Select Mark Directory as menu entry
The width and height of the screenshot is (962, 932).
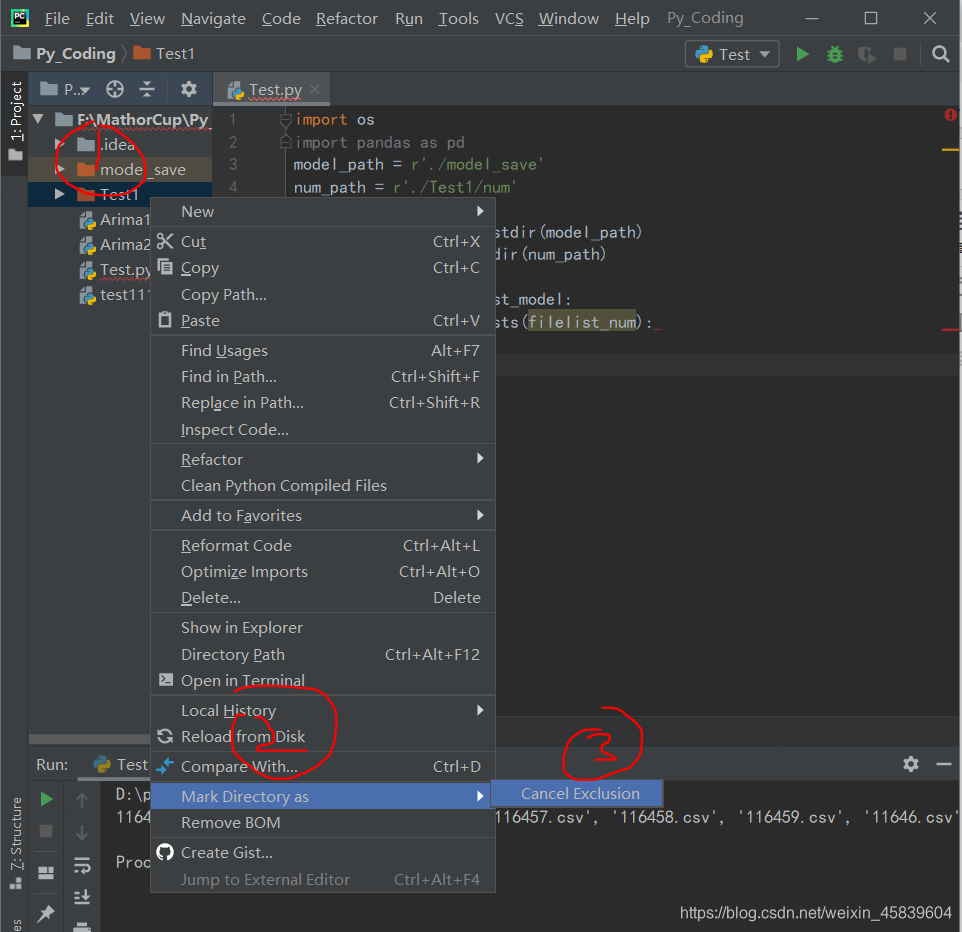tap(323, 796)
